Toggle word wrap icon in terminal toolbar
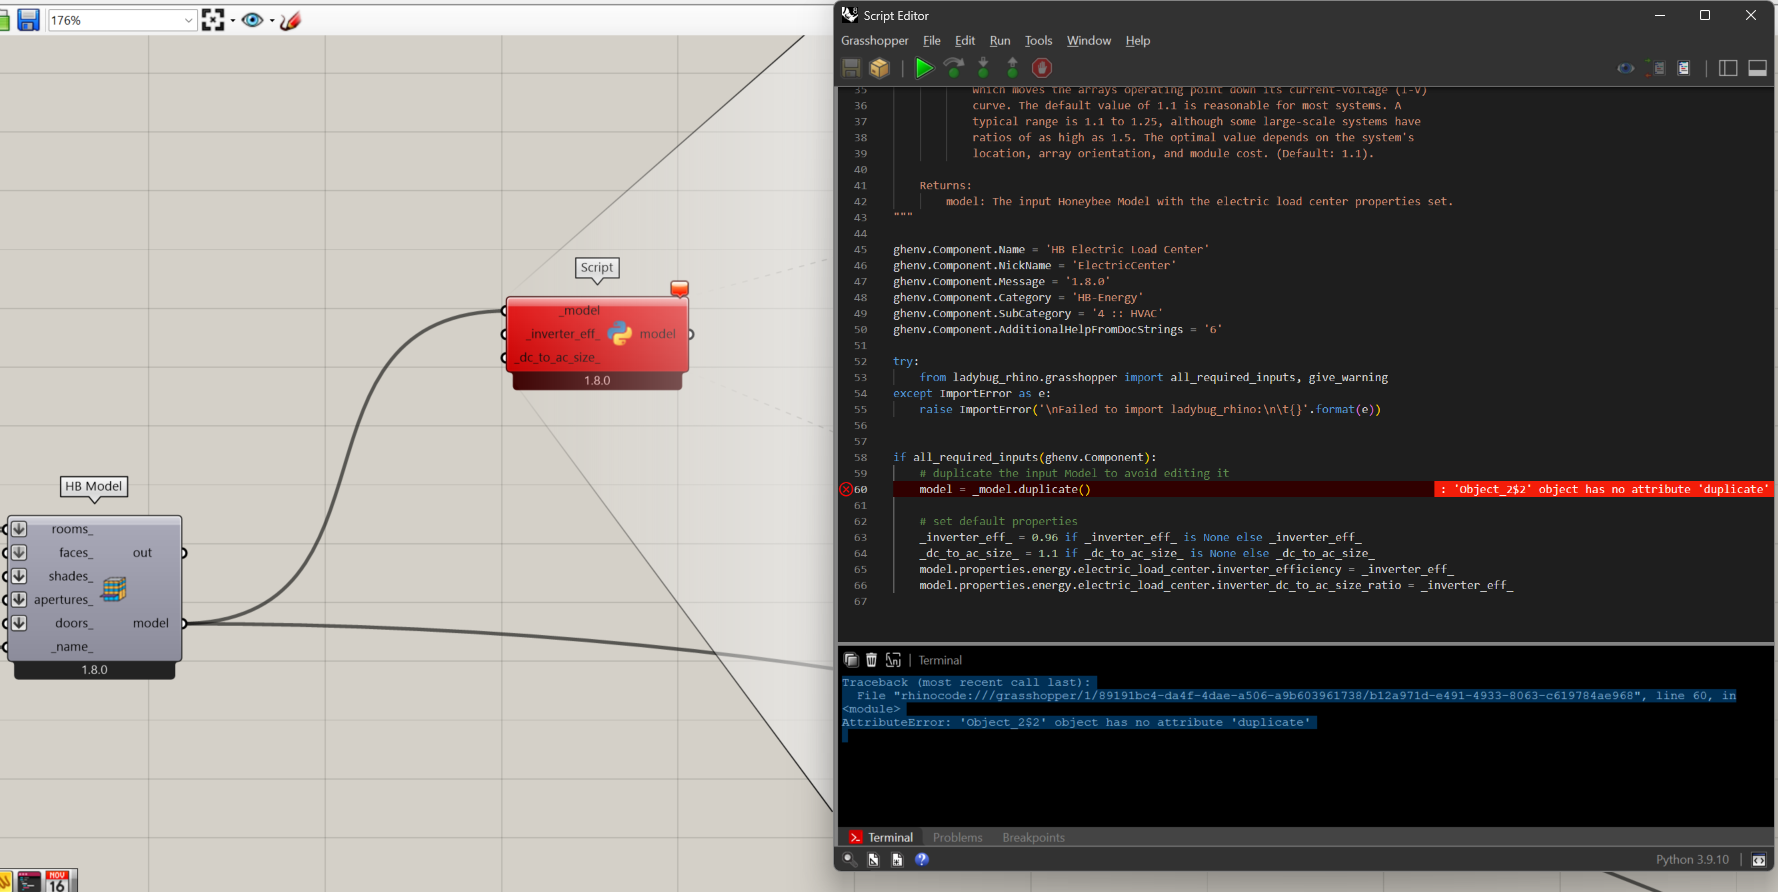Image resolution: width=1778 pixels, height=892 pixels. [x=893, y=660]
